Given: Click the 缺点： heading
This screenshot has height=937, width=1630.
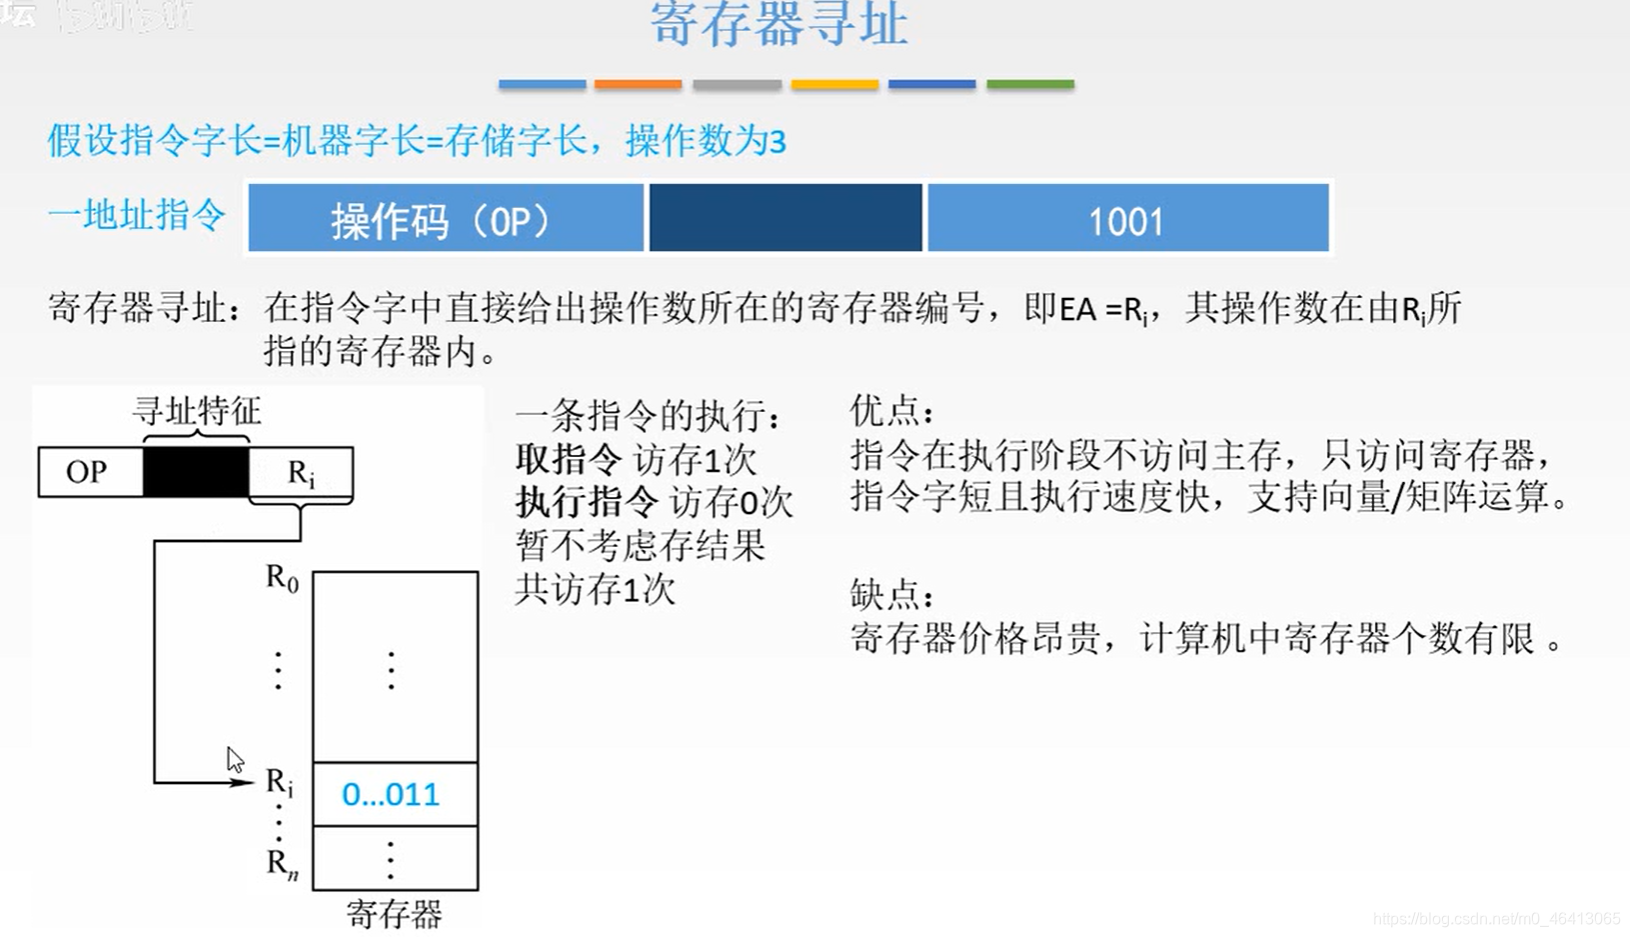Looking at the screenshot, I should (893, 595).
